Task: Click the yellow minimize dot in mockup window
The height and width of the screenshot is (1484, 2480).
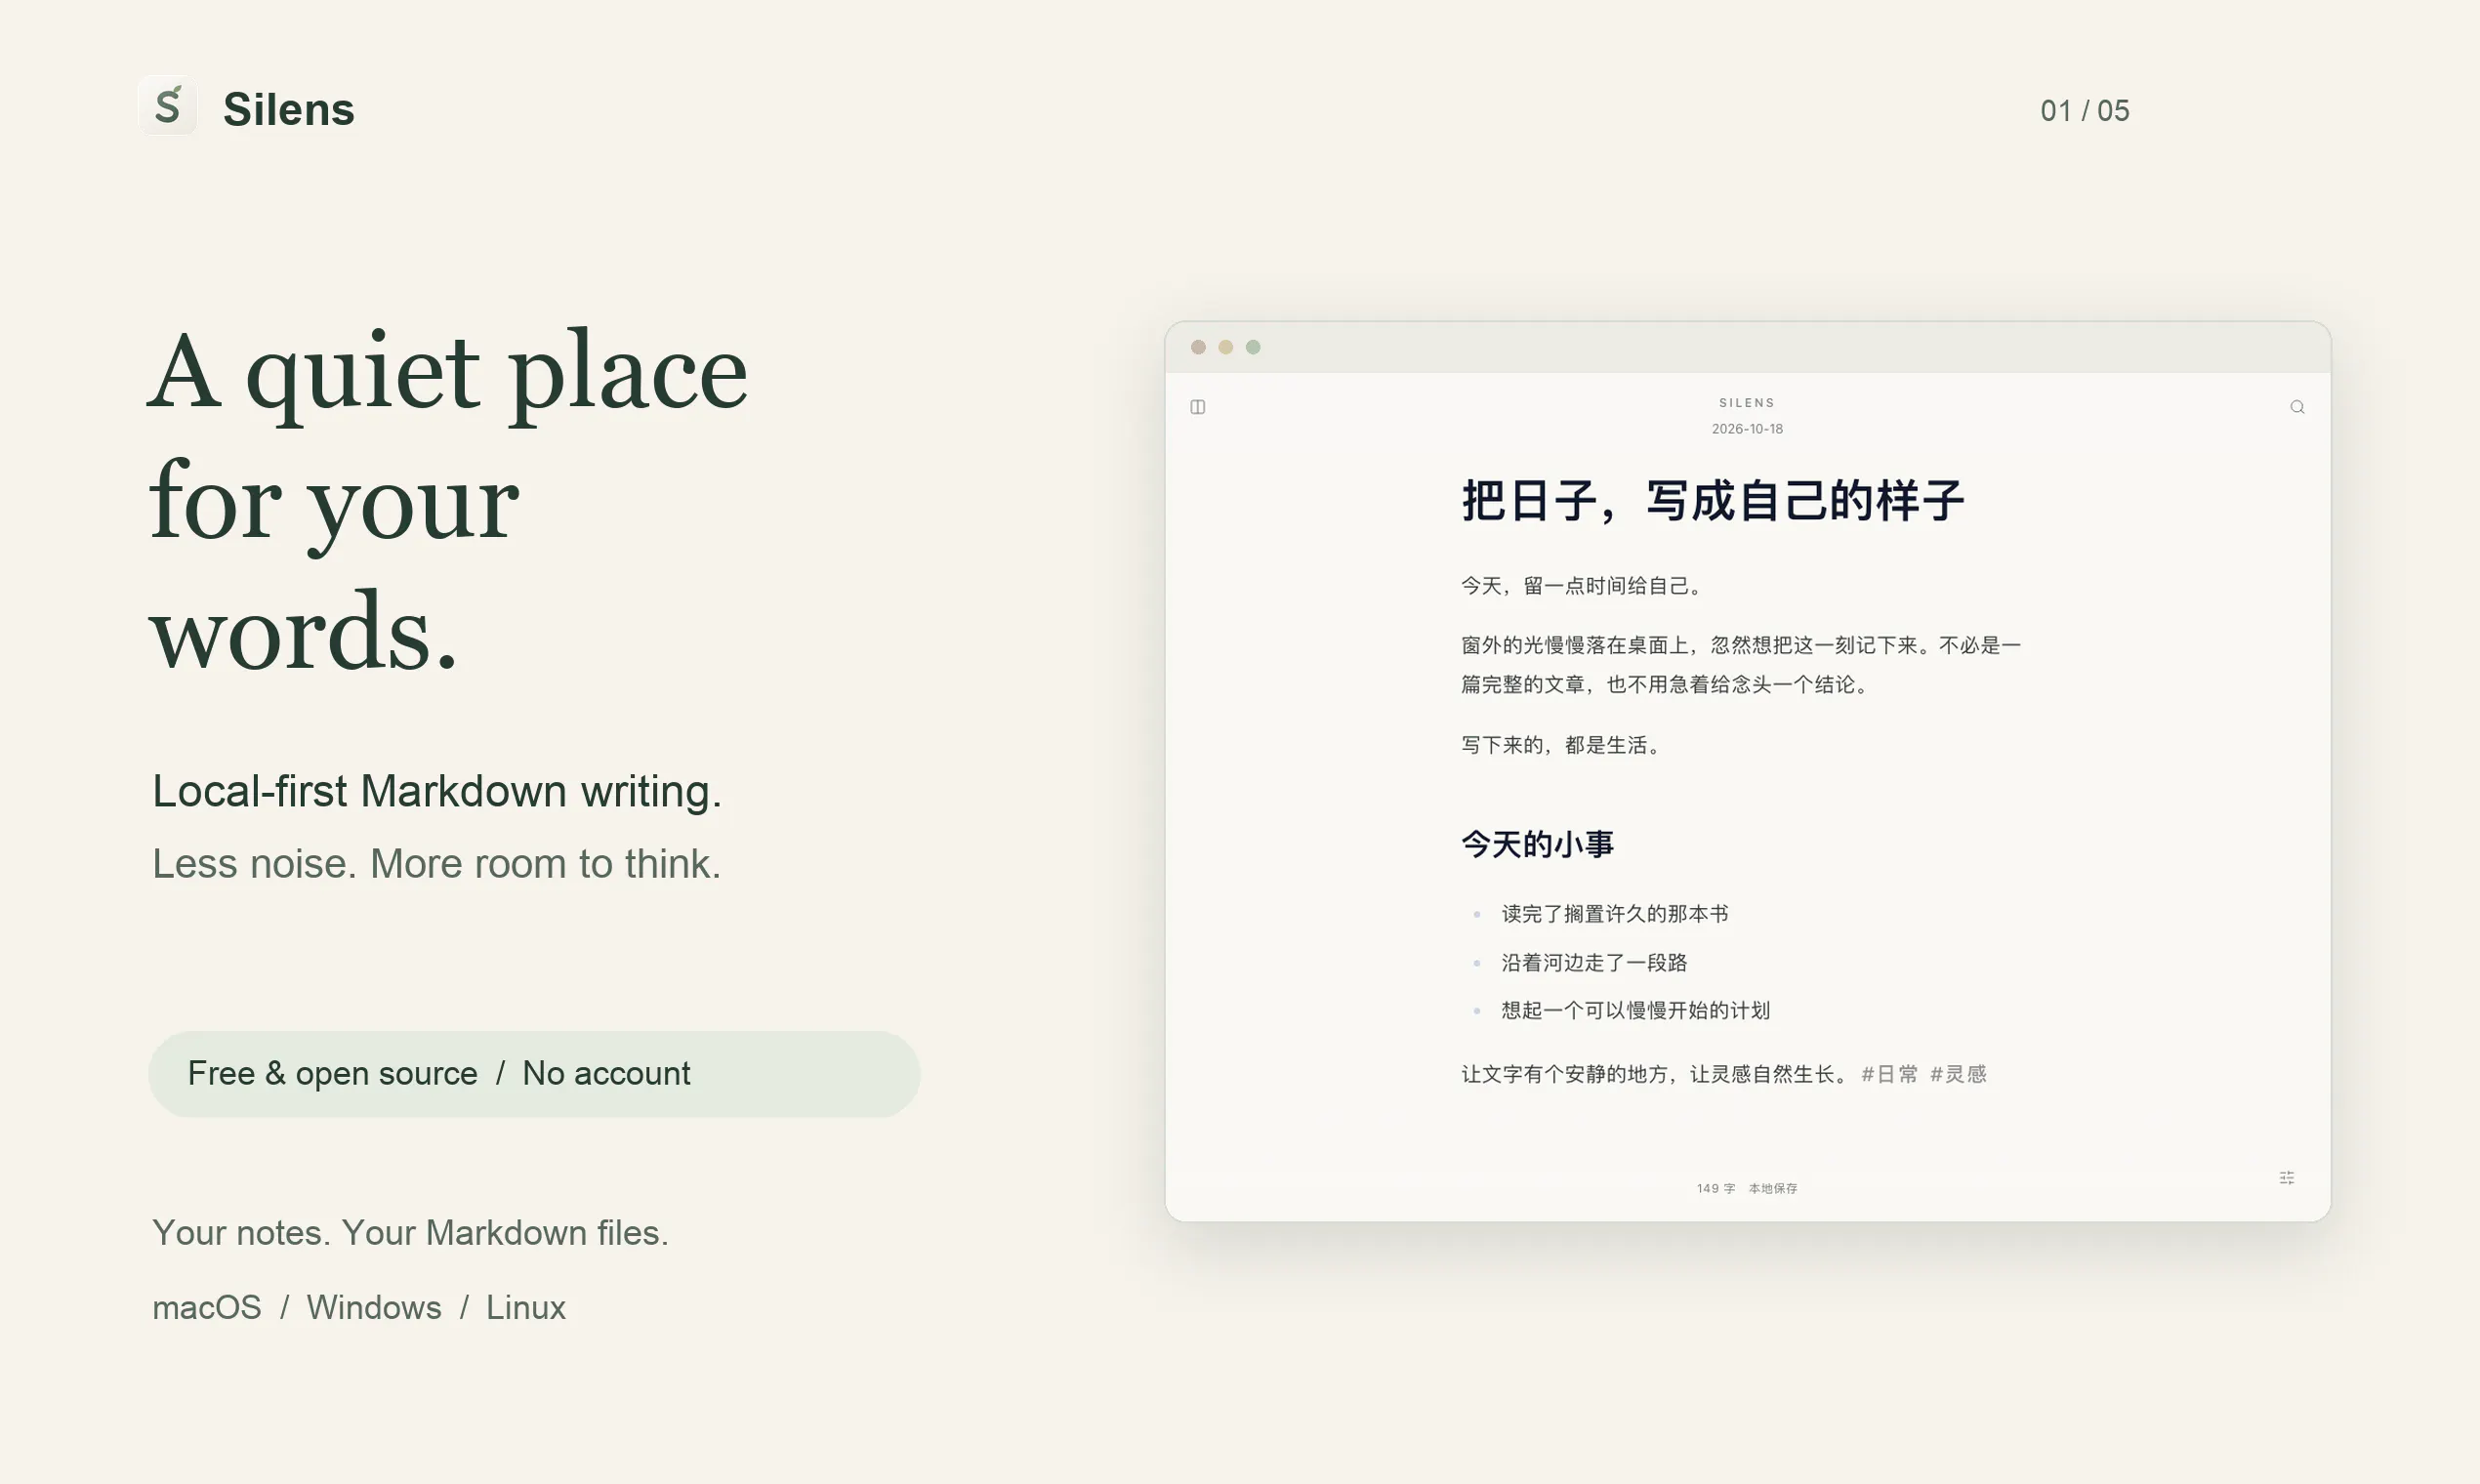Action: [x=1225, y=347]
